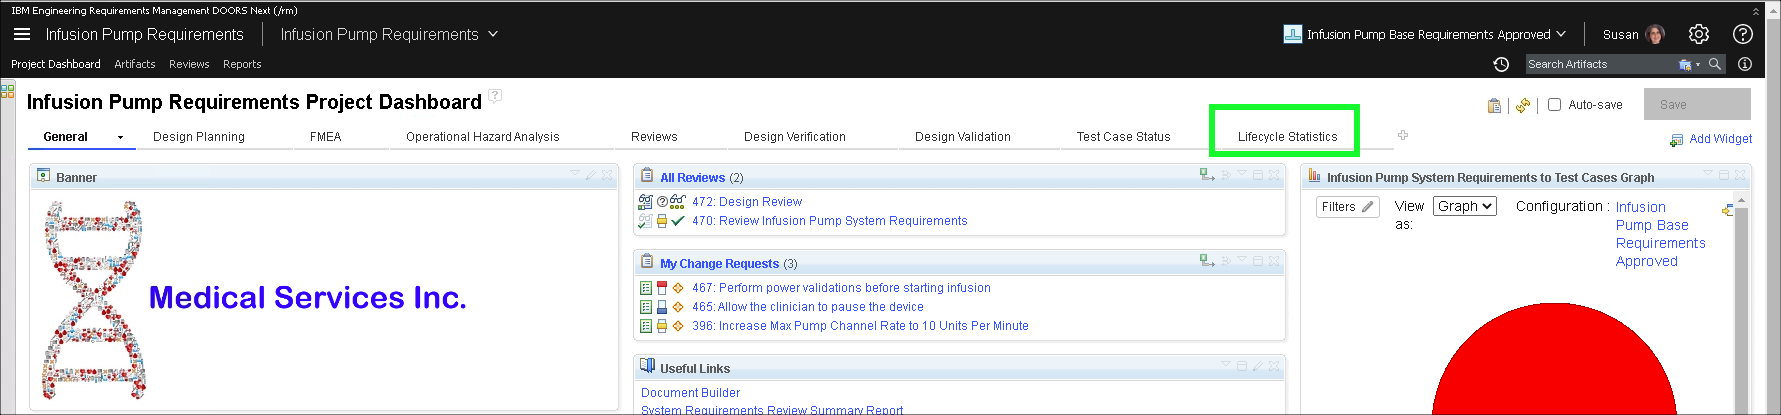Open the General tab dropdown arrow
Image resolution: width=1781 pixels, height=415 pixels.
coord(121,137)
